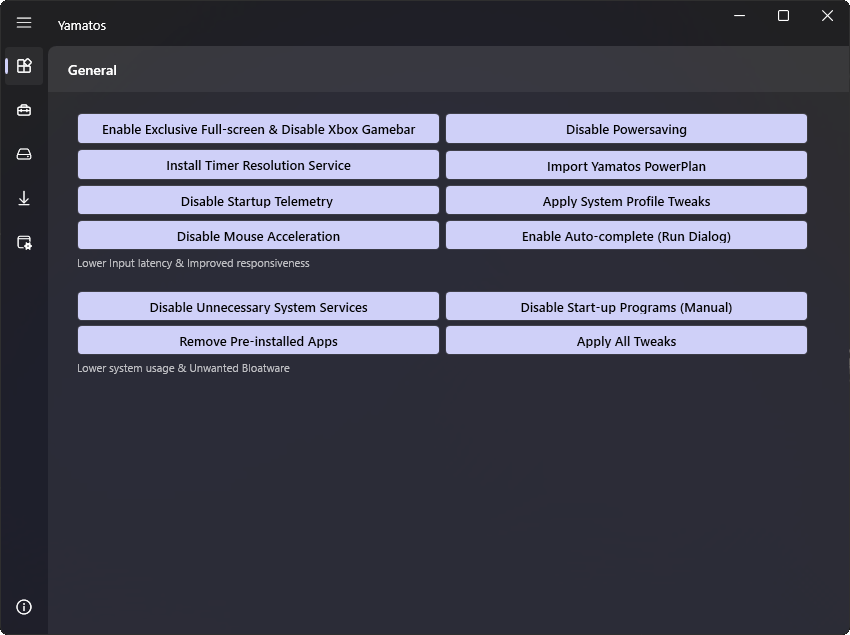Maximize the Yamatos window
The width and height of the screenshot is (850, 635).
[783, 16]
